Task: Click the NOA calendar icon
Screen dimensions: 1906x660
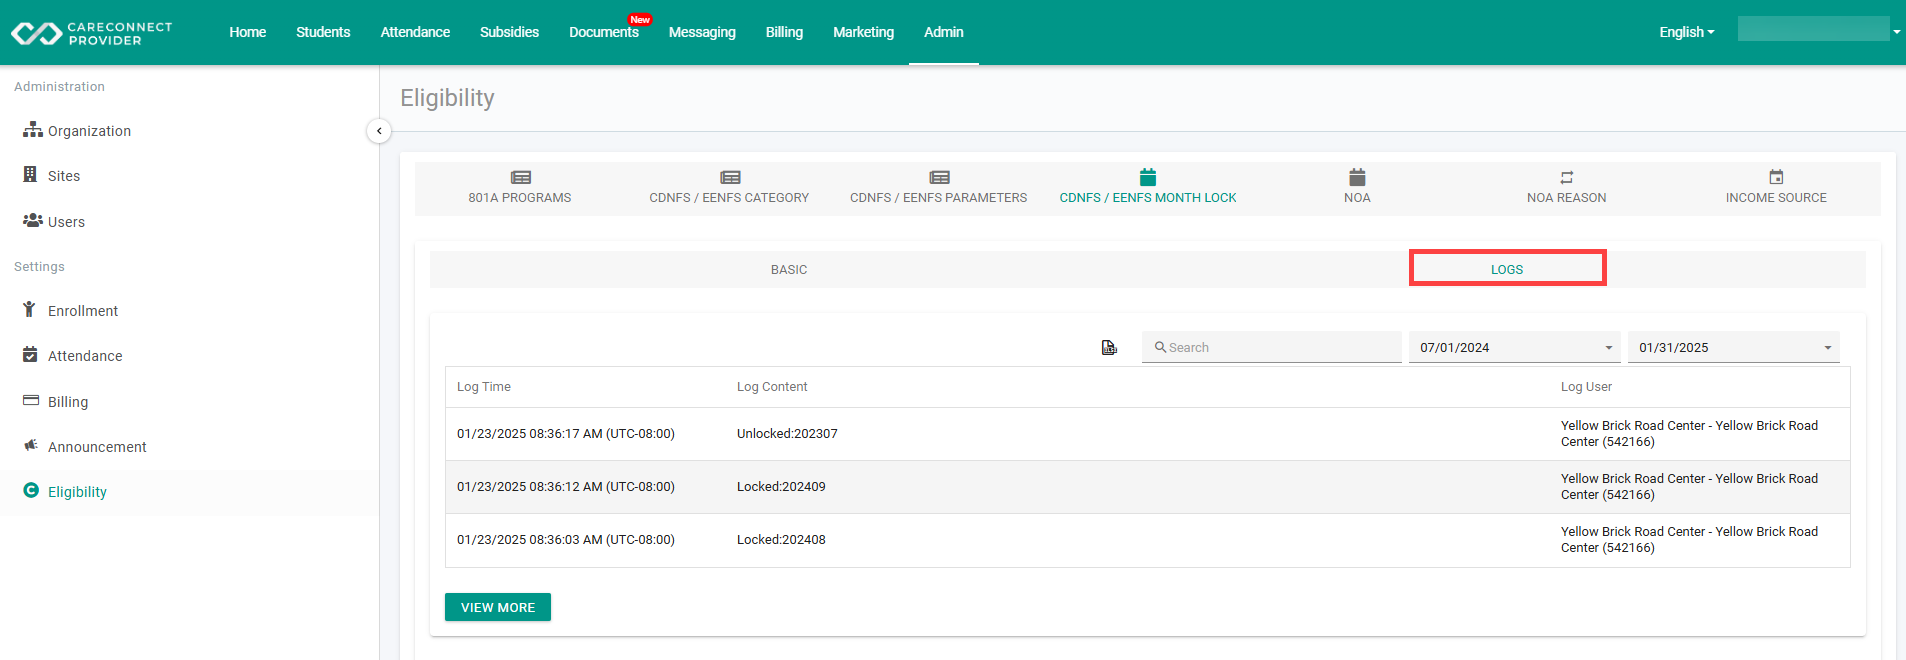Action: [1357, 177]
